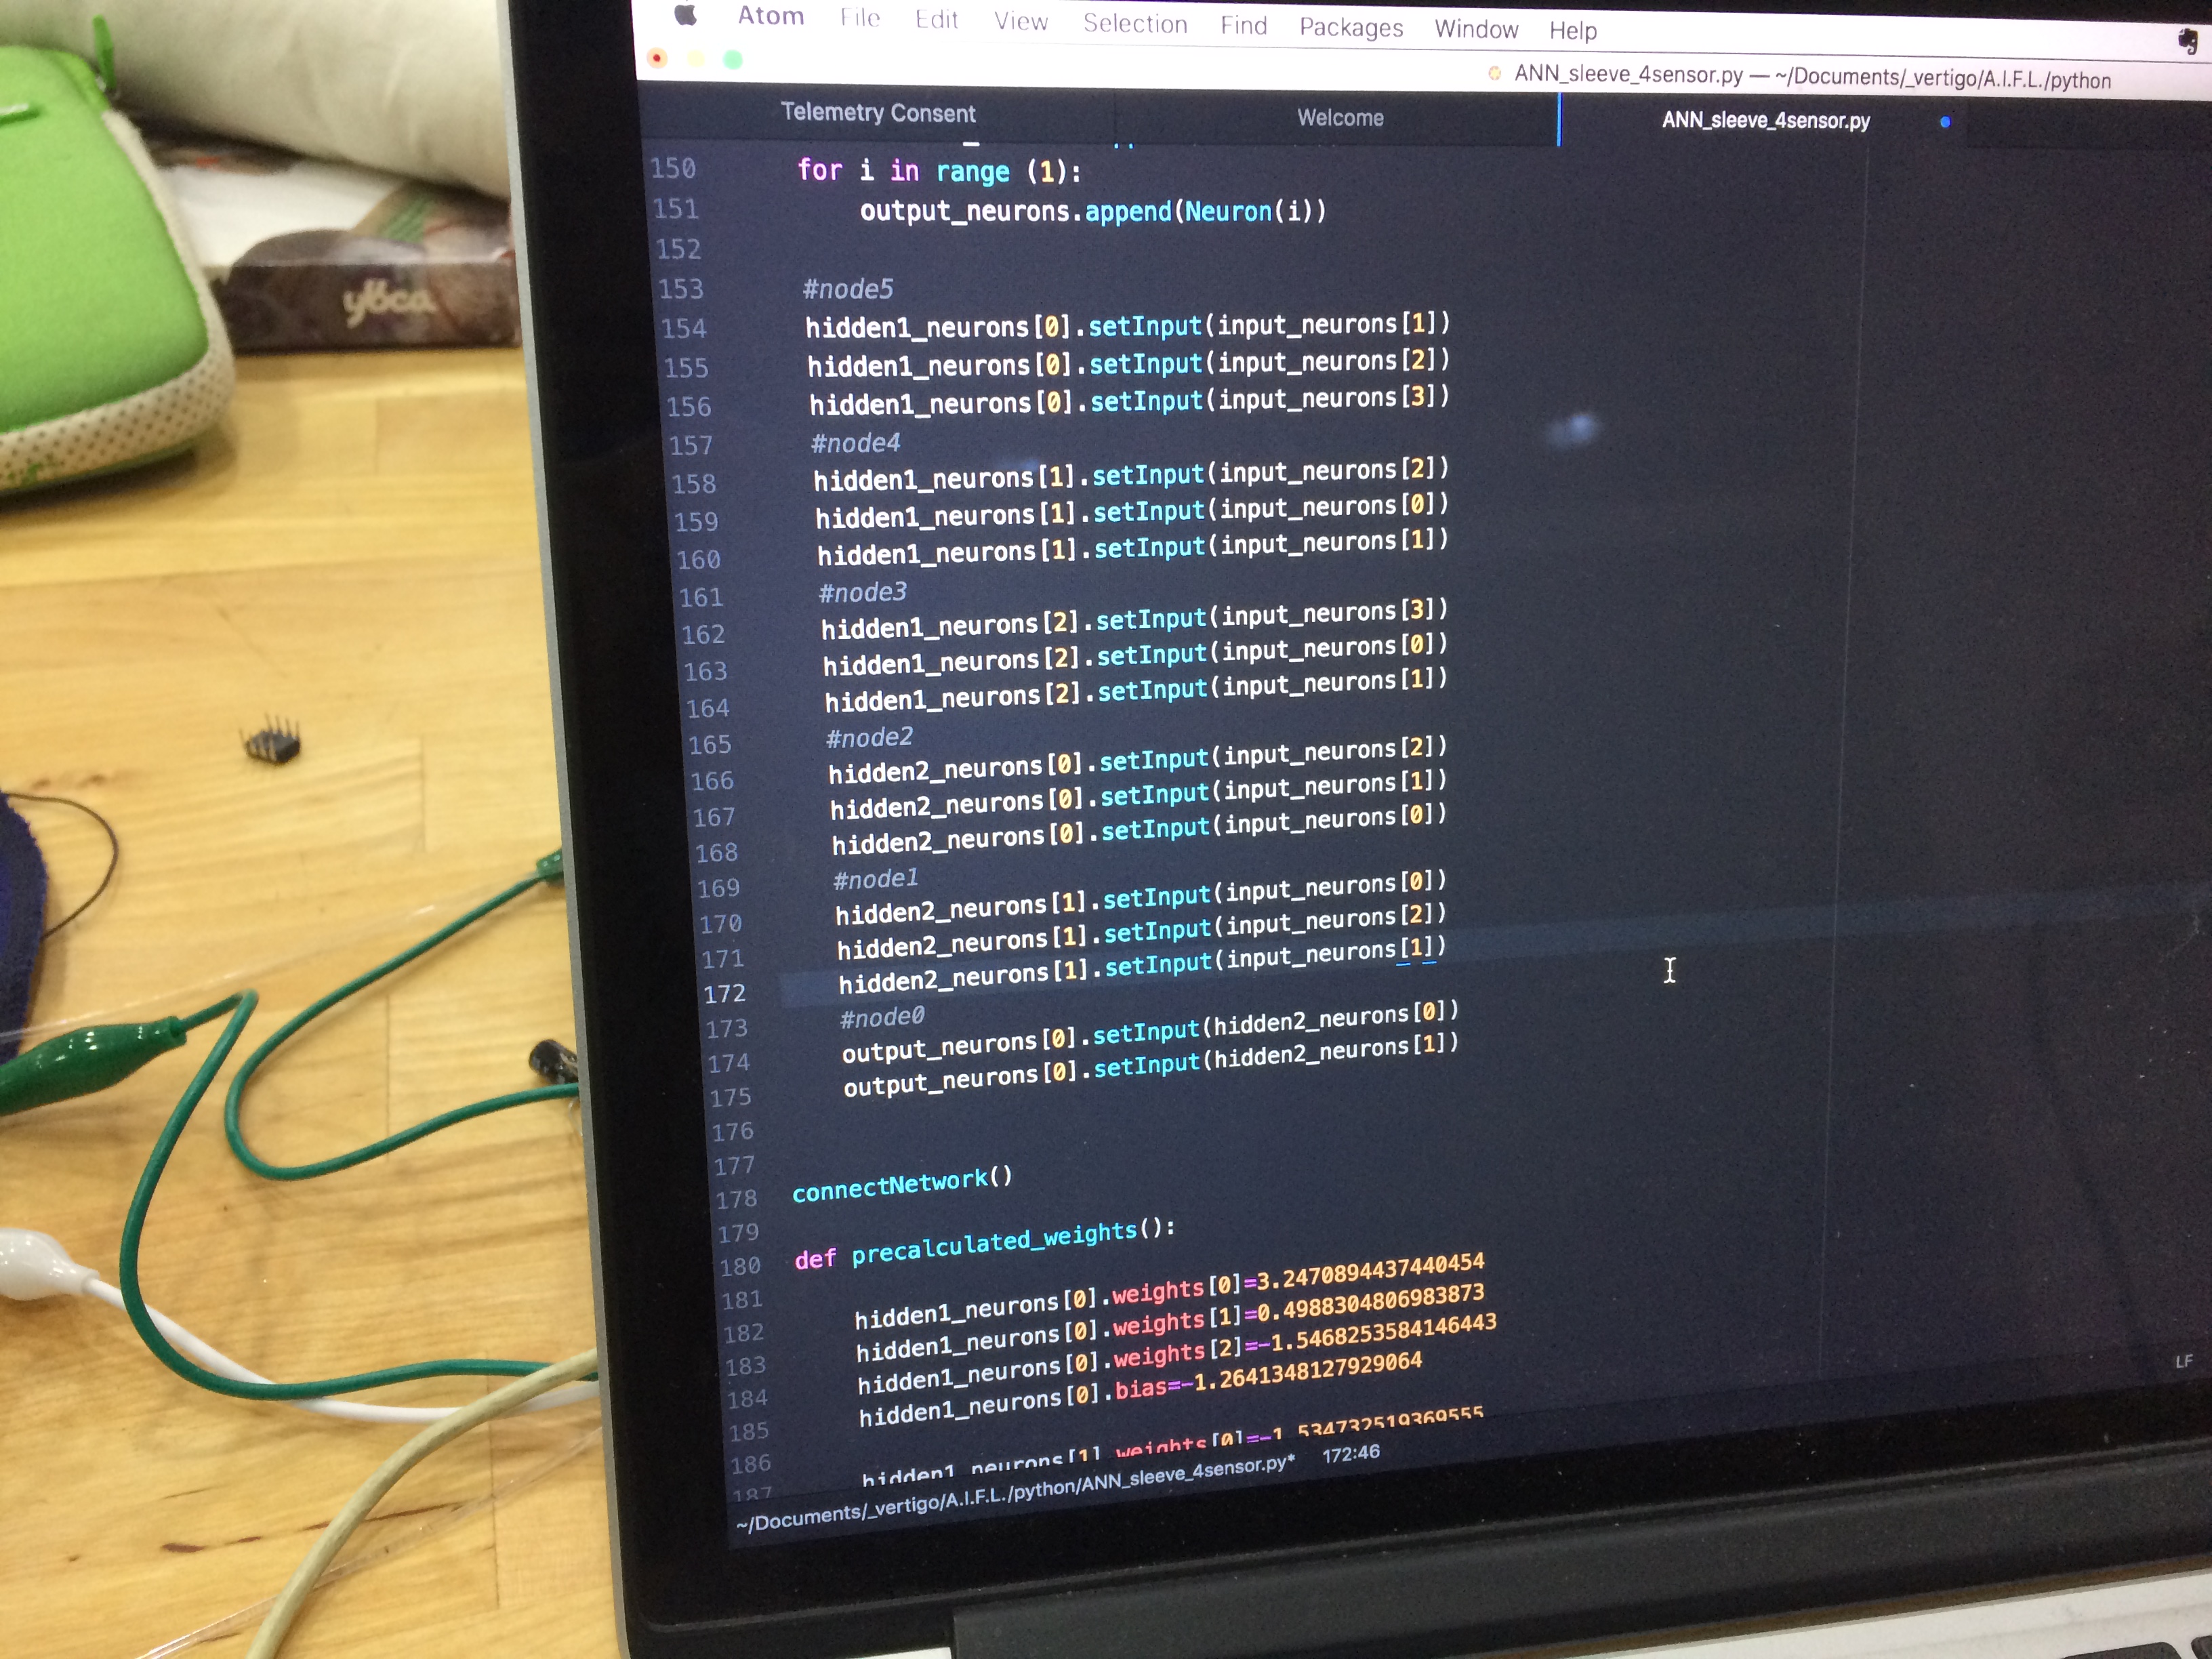The height and width of the screenshot is (1659, 2212).
Task: Open the Window menu
Action: pos(1476,30)
